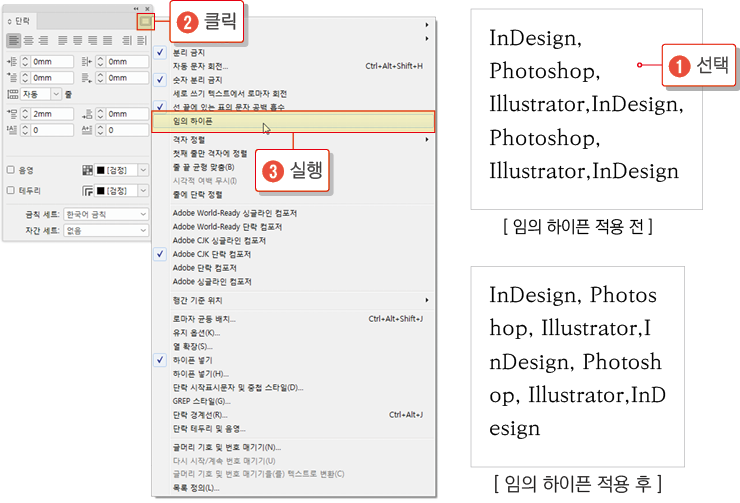The width and height of the screenshot is (740, 503).
Task: Select align away from spine icon
Action: [x=142, y=41]
